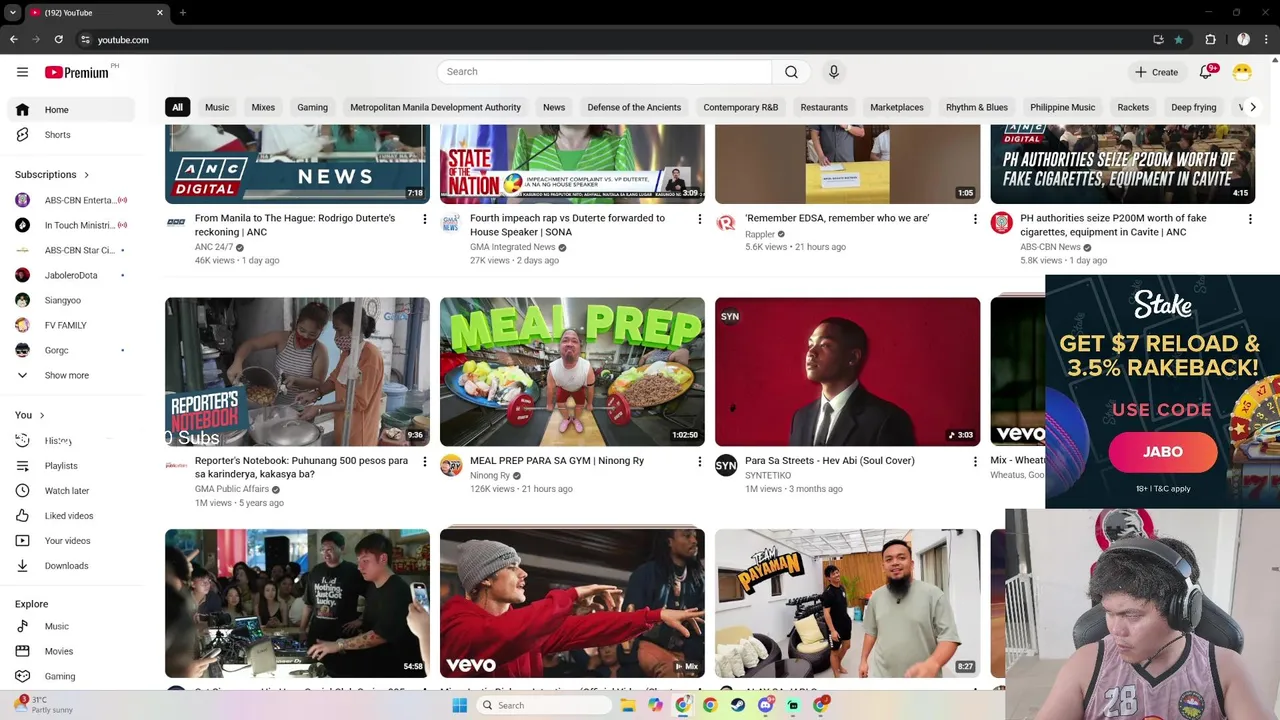Open the account avatar menu
The image size is (1280, 720).
[1242, 72]
